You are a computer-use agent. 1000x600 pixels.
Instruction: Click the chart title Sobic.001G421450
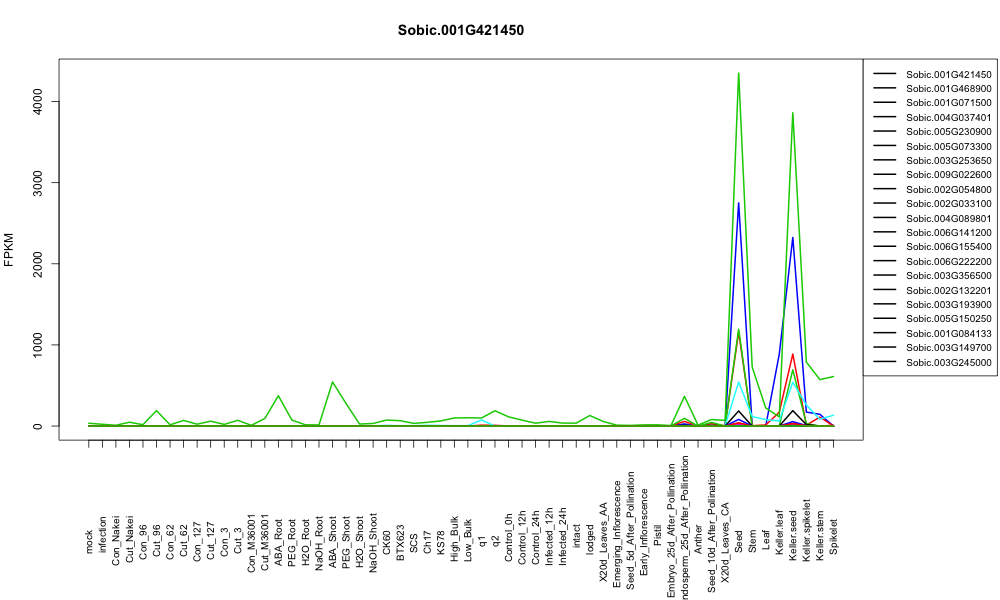click(x=460, y=31)
